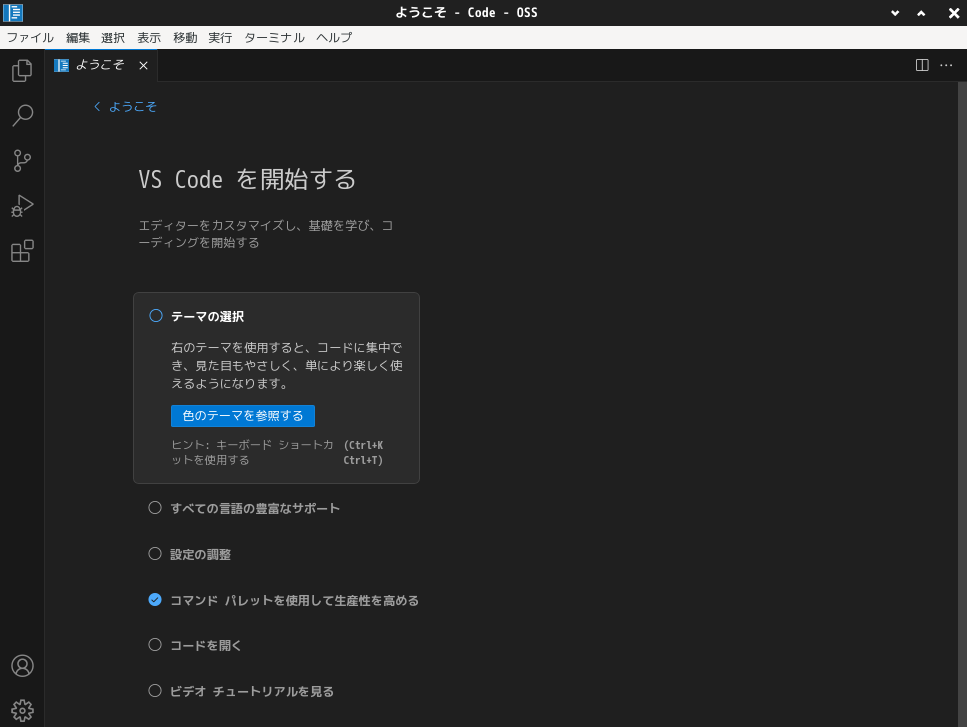967x727 pixels.
Task: Open the Accounts icon in activity bar
Action: click(x=22, y=666)
